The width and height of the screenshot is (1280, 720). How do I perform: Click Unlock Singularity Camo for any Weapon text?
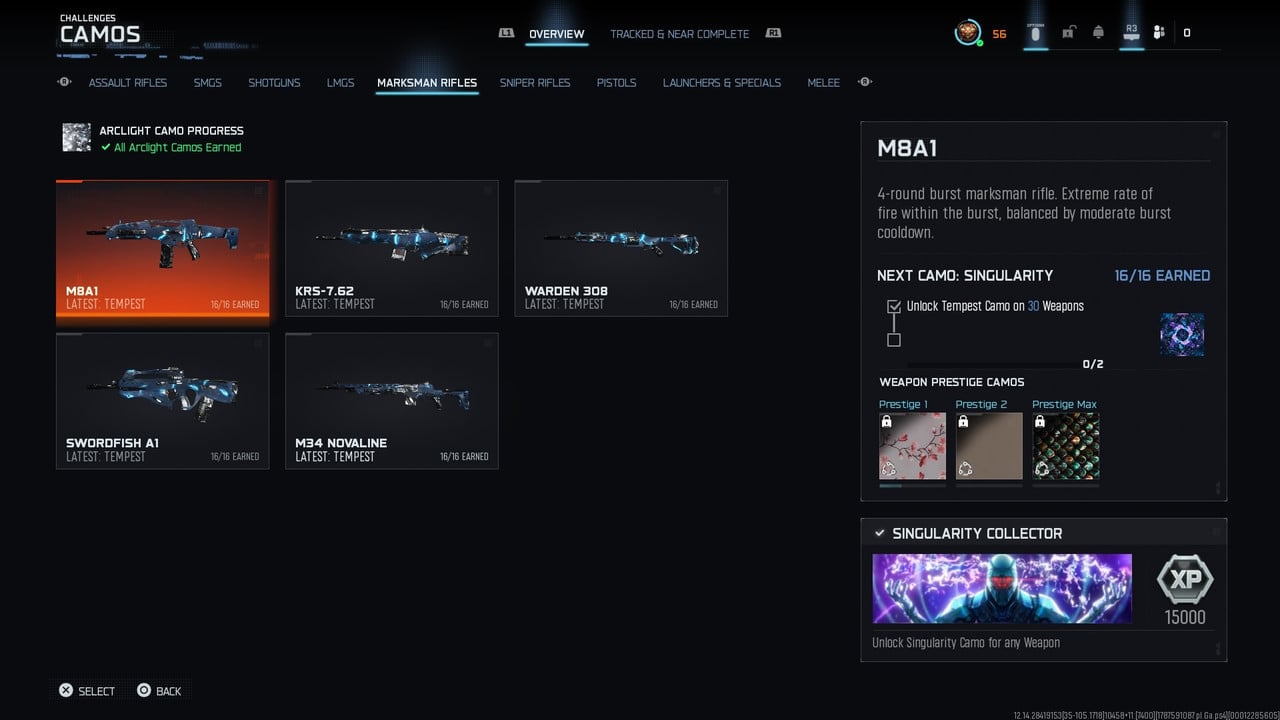click(966, 643)
